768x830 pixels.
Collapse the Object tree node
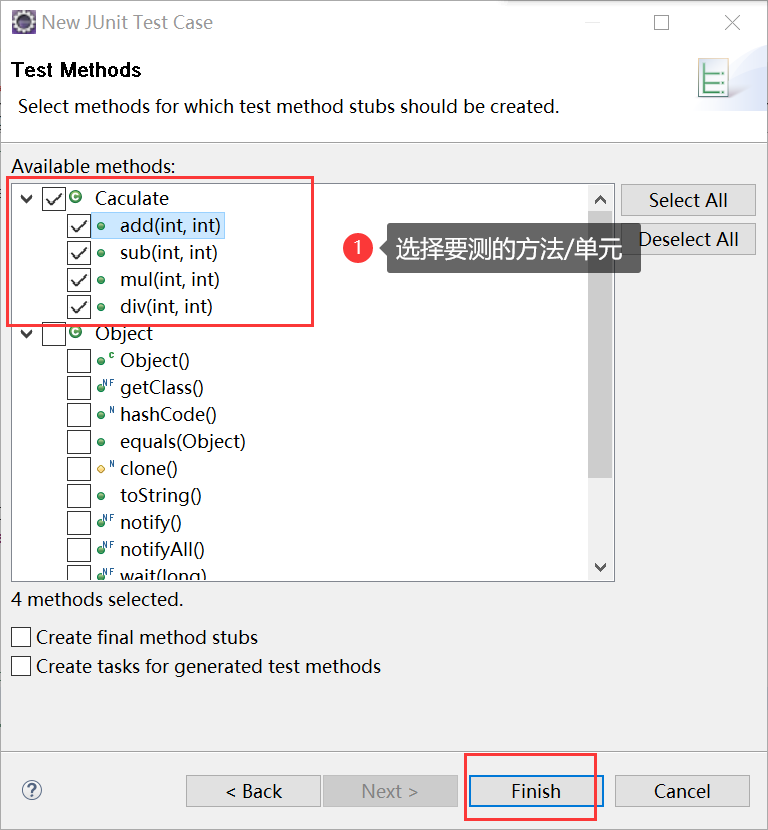coord(26,334)
